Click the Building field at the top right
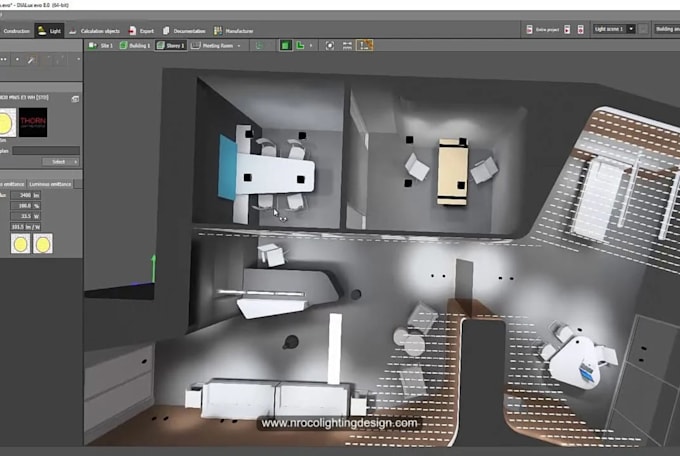Viewport: 680px width, 456px height. pyautogui.click(x=667, y=29)
